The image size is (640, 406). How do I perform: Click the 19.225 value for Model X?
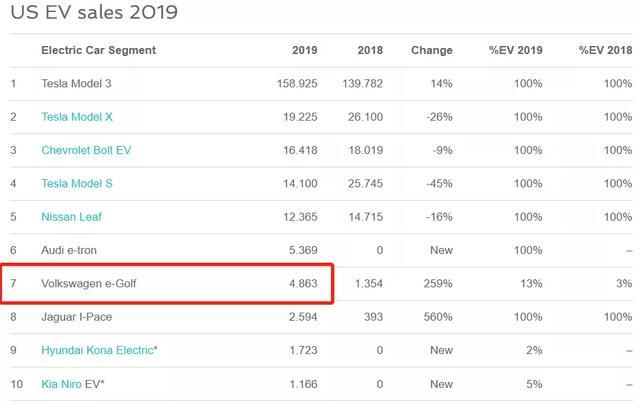[300, 117]
